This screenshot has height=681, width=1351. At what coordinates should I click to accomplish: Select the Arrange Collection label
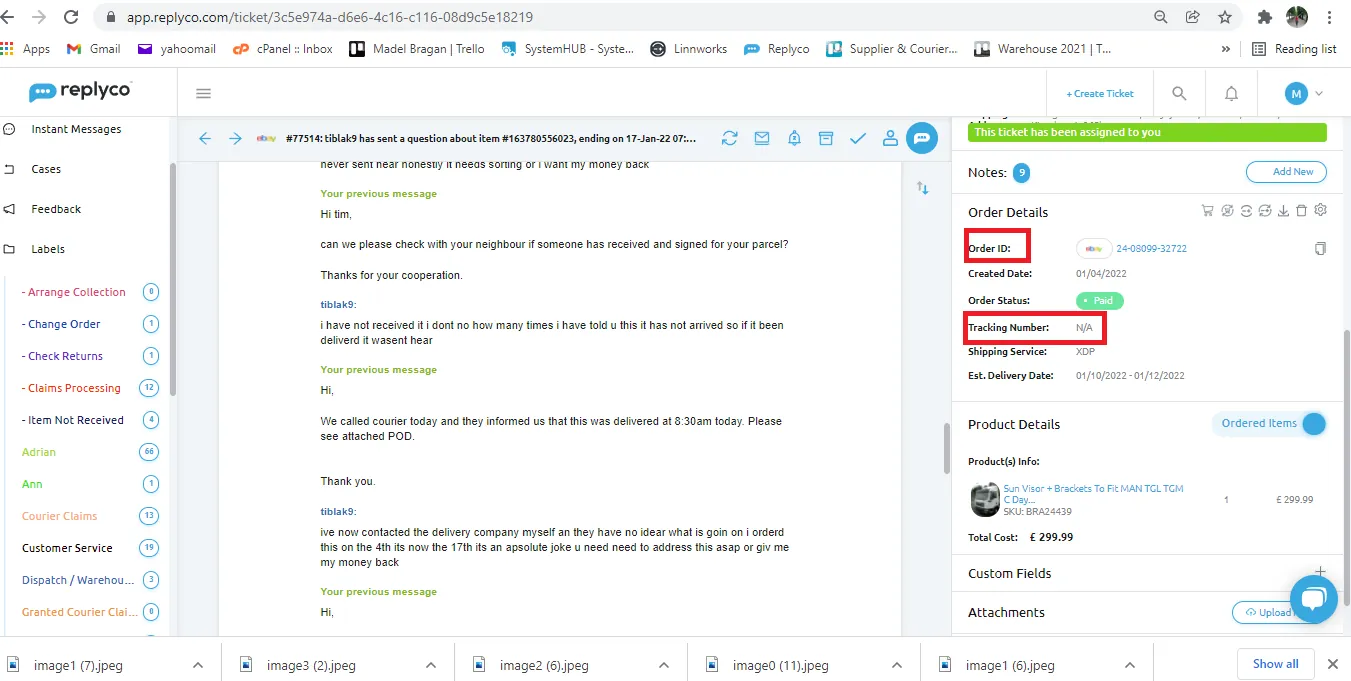click(76, 292)
